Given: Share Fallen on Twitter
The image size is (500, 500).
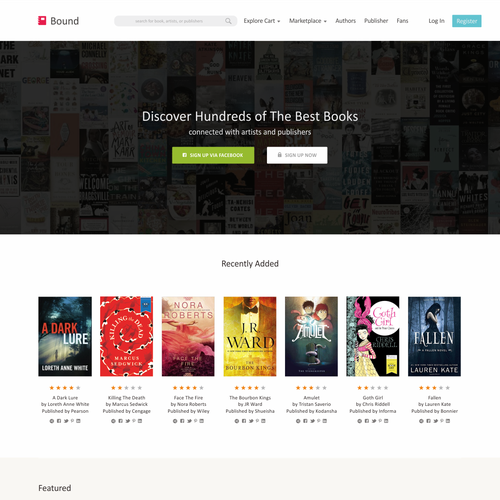Looking at the screenshot, I should click(436, 421).
